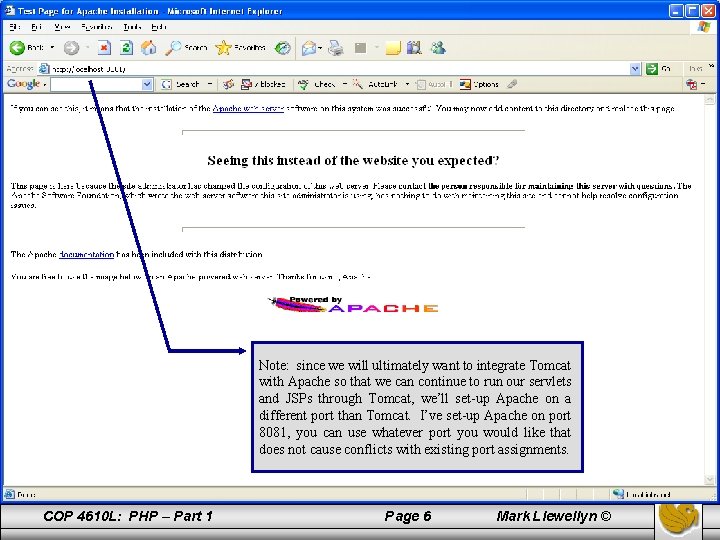720x540 pixels.
Task: Click the Done status bar page icon
Action: pyautogui.click(x=9, y=495)
